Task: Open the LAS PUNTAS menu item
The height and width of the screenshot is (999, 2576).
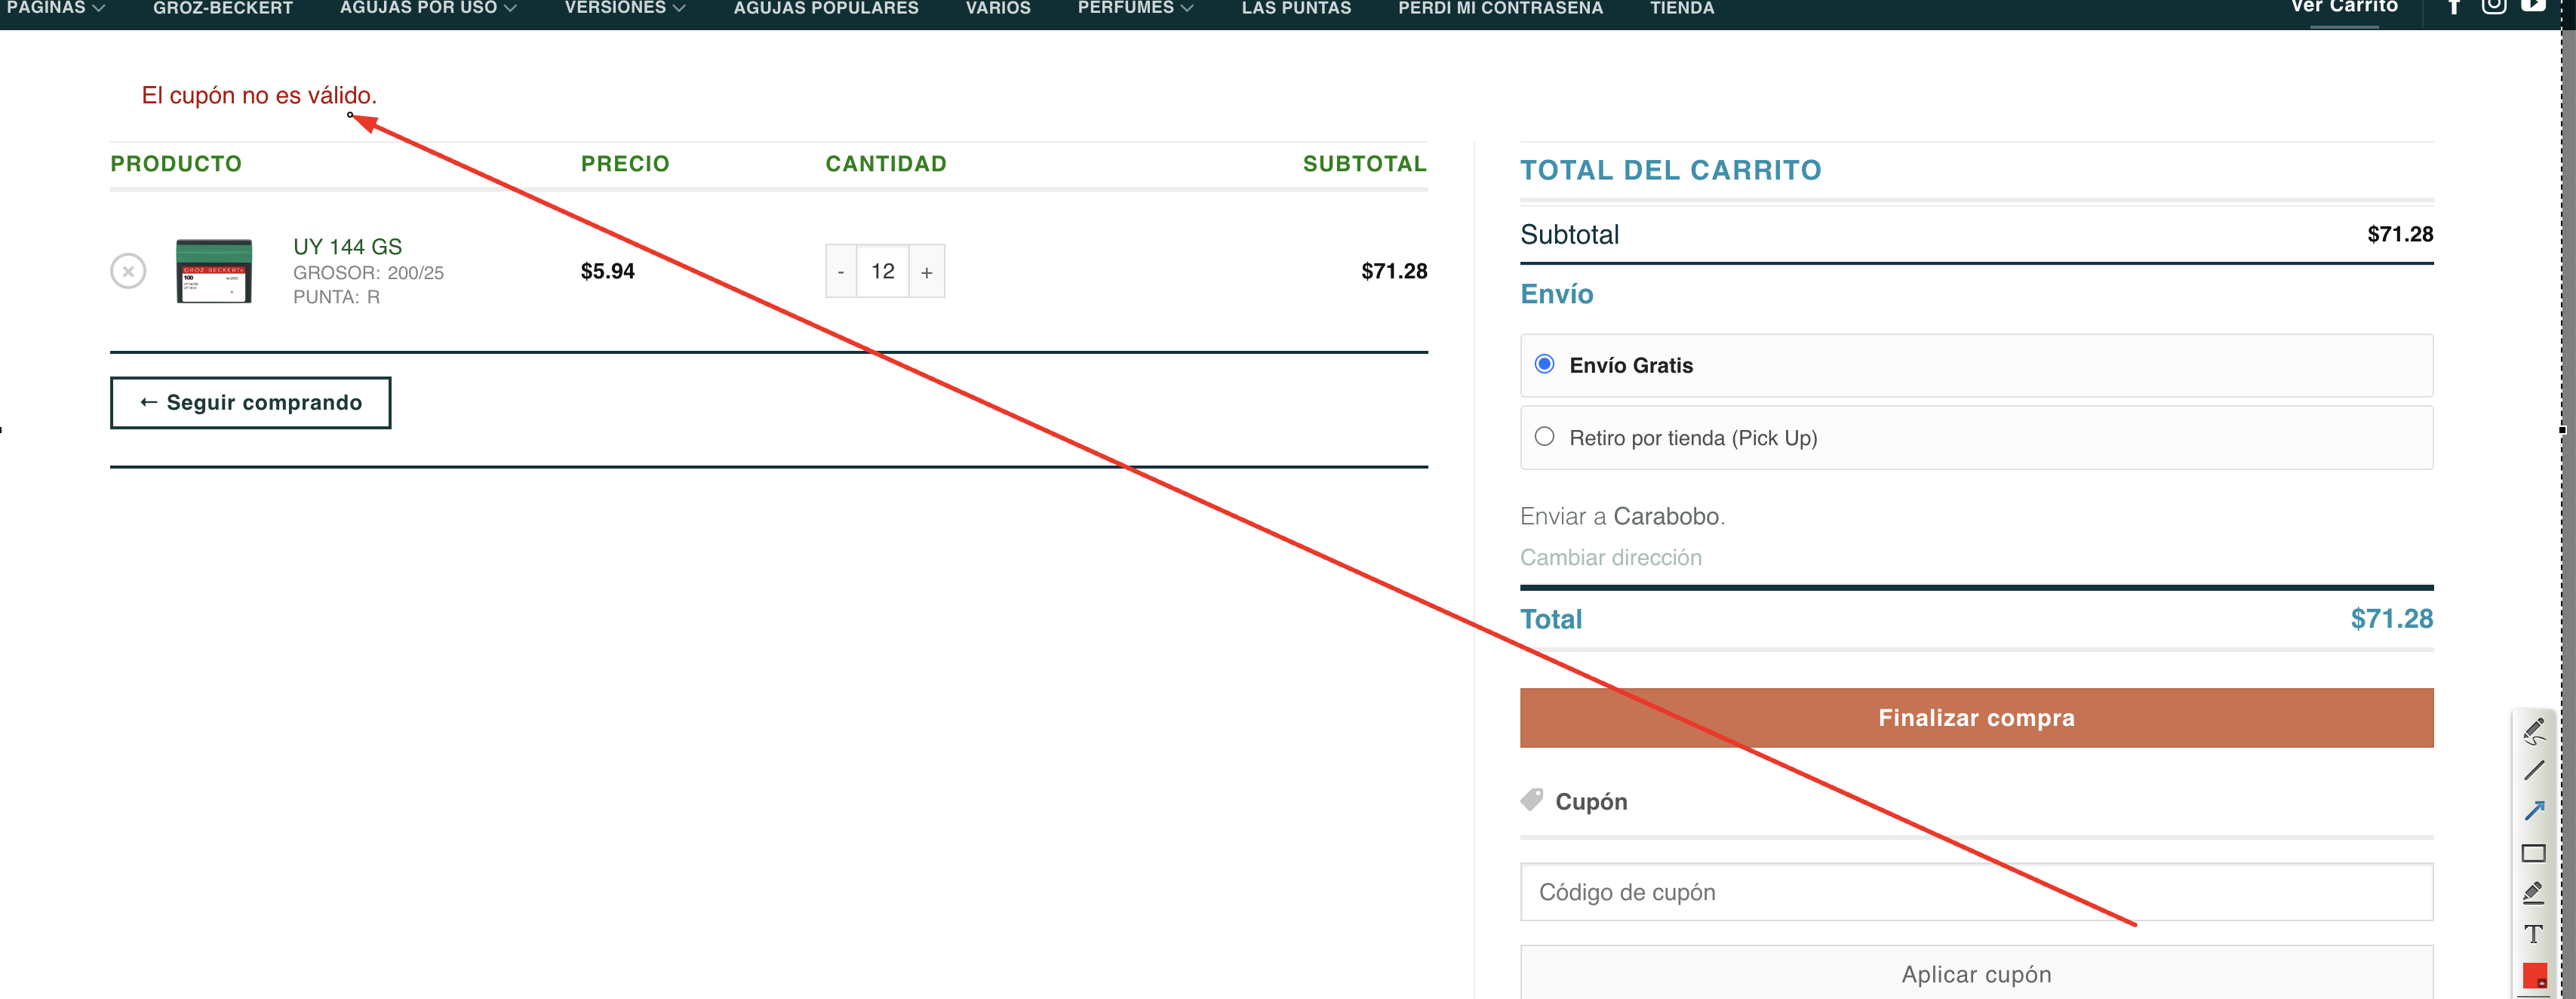Action: pyautogui.click(x=1296, y=8)
